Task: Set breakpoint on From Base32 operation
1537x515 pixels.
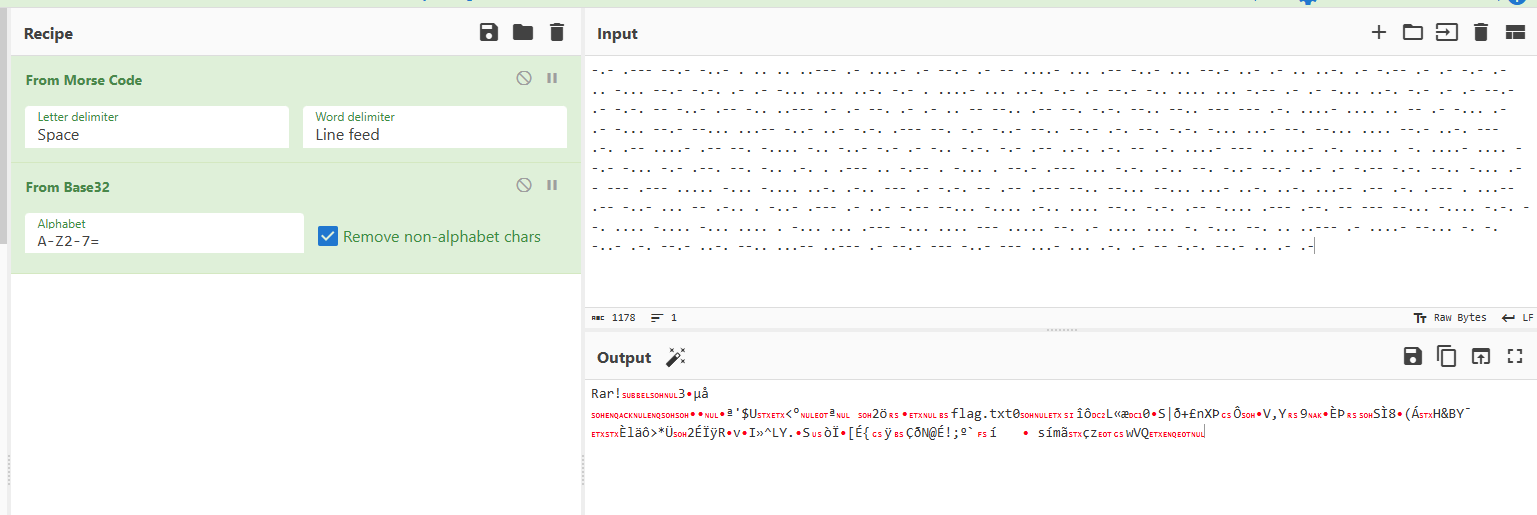Action: point(552,186)
